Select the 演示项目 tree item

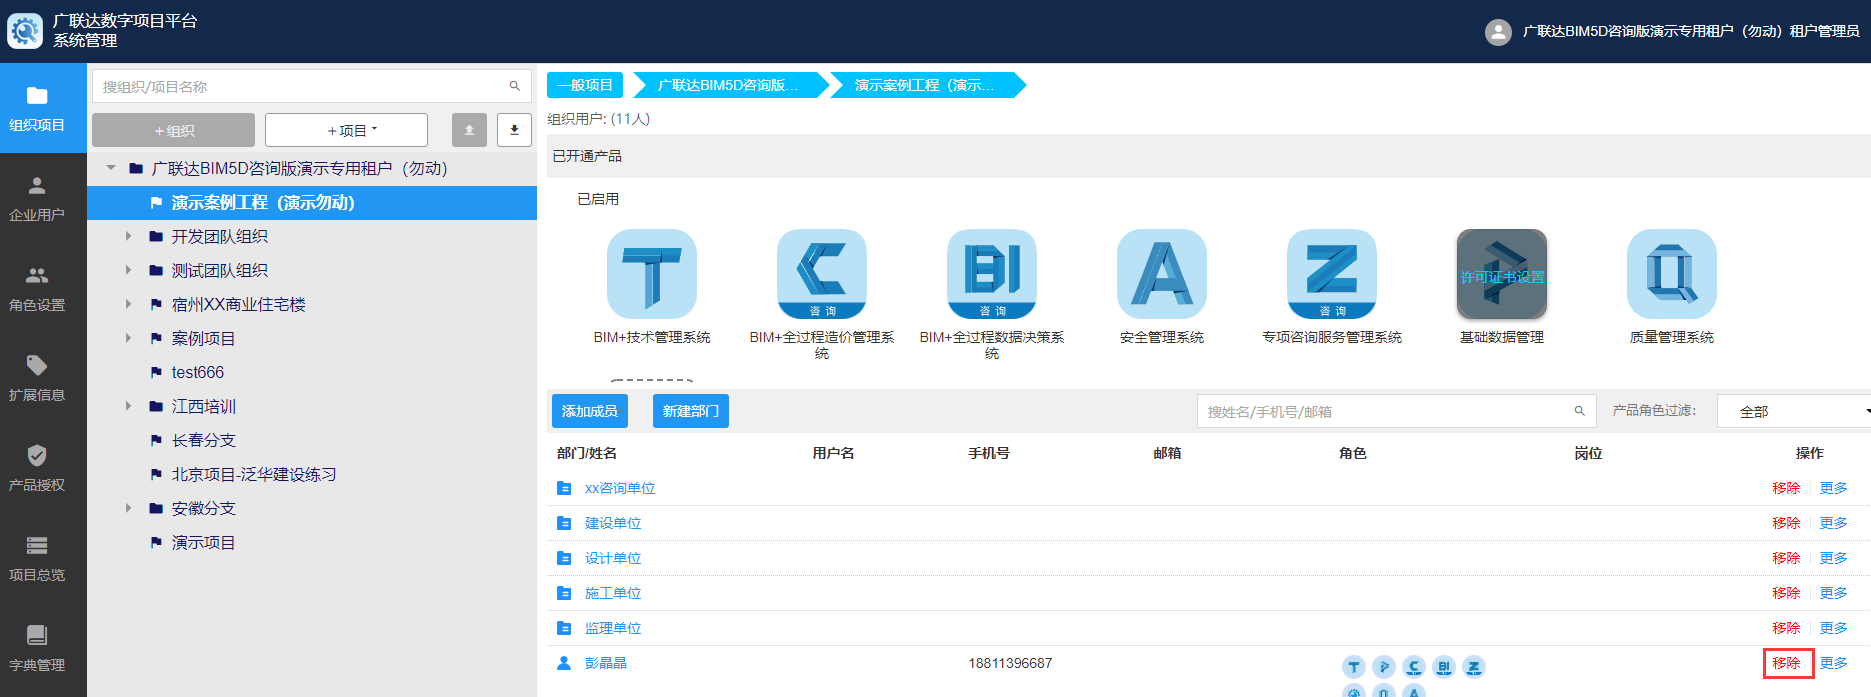(203, 542)
